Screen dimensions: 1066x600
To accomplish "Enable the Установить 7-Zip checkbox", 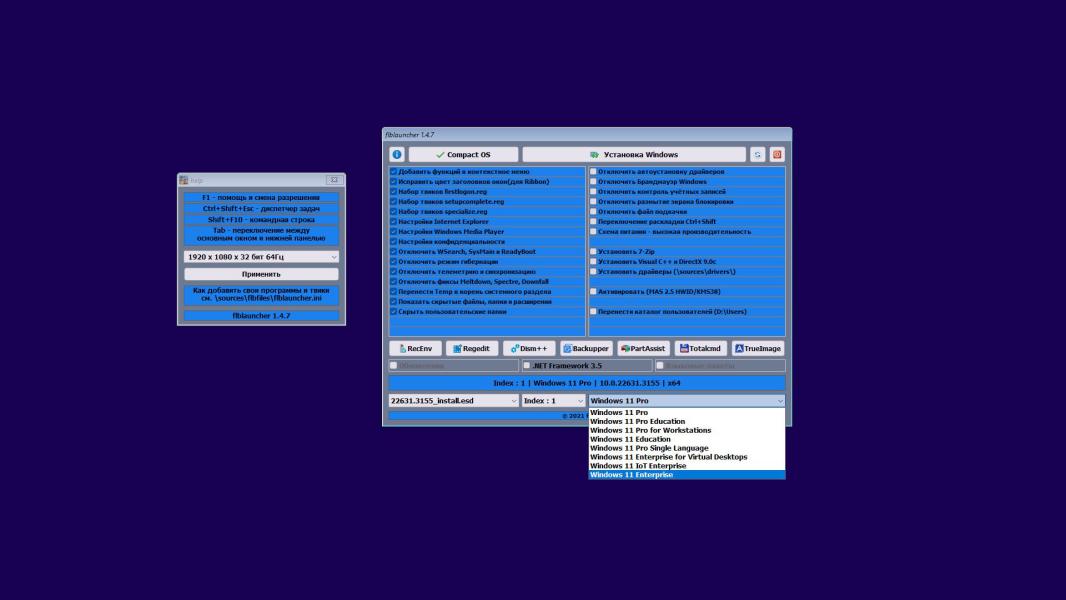I will (x=593, y=252).
